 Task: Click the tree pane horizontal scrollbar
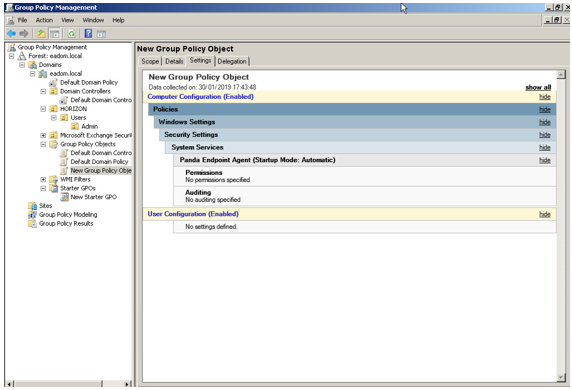(69, 384)
